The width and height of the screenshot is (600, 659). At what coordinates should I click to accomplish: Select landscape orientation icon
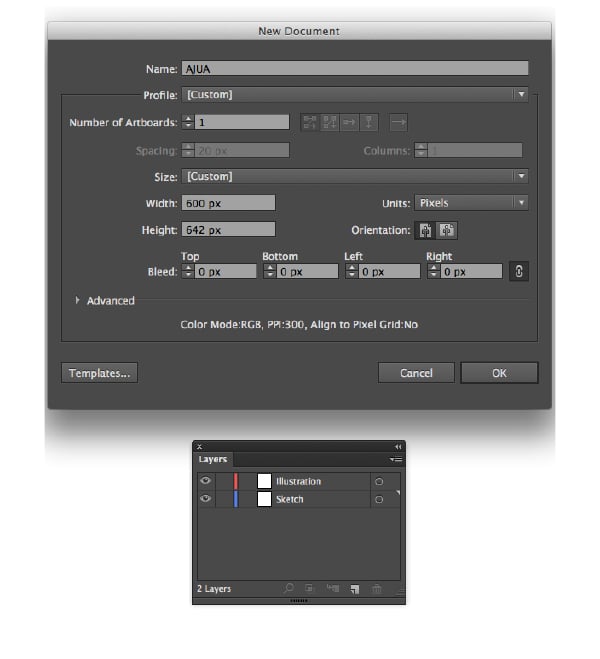447,229
